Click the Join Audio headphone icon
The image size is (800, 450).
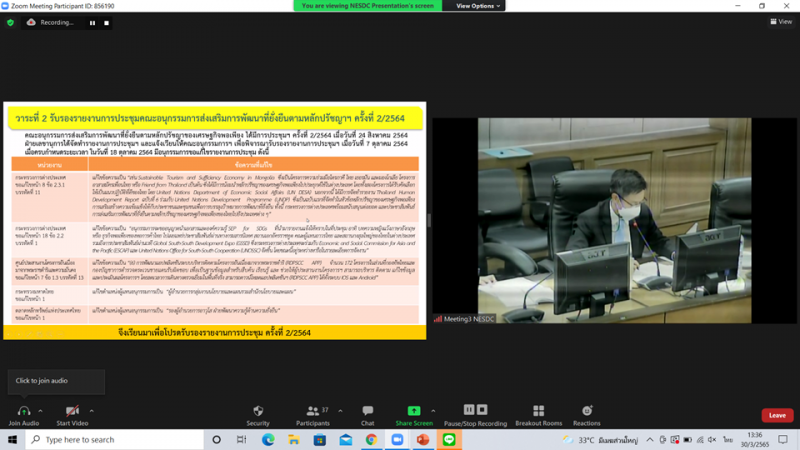pyautogui.click(x=23, y=411)
